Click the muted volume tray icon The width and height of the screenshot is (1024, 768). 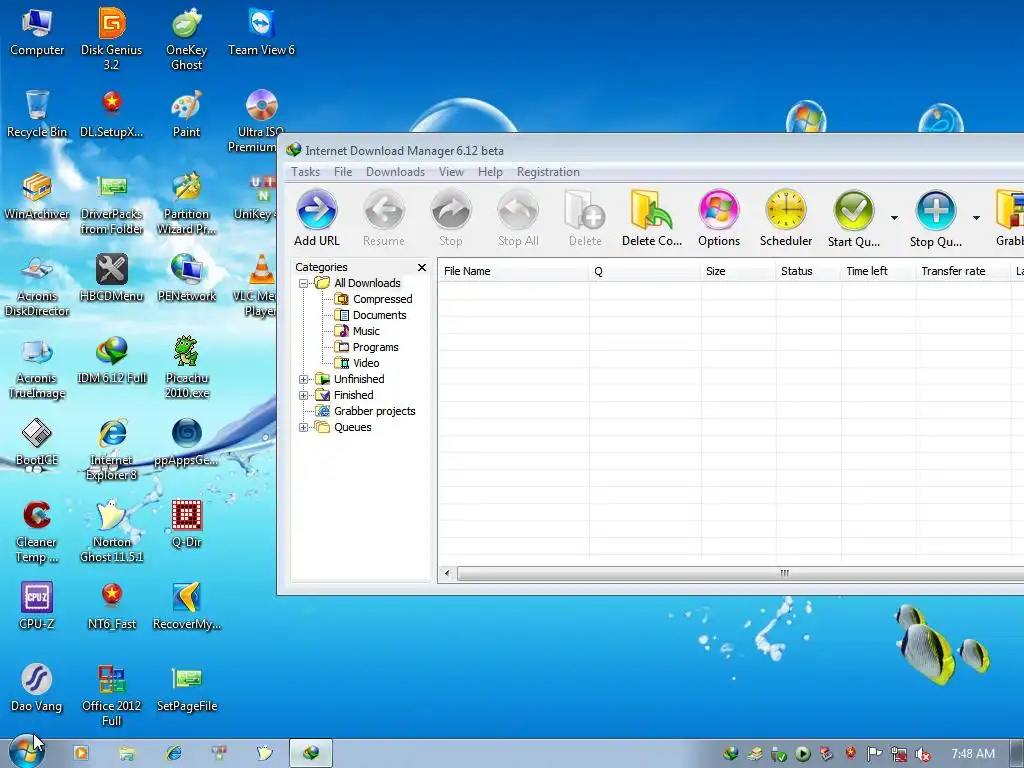pyautogui.click(x=922, y=754)
